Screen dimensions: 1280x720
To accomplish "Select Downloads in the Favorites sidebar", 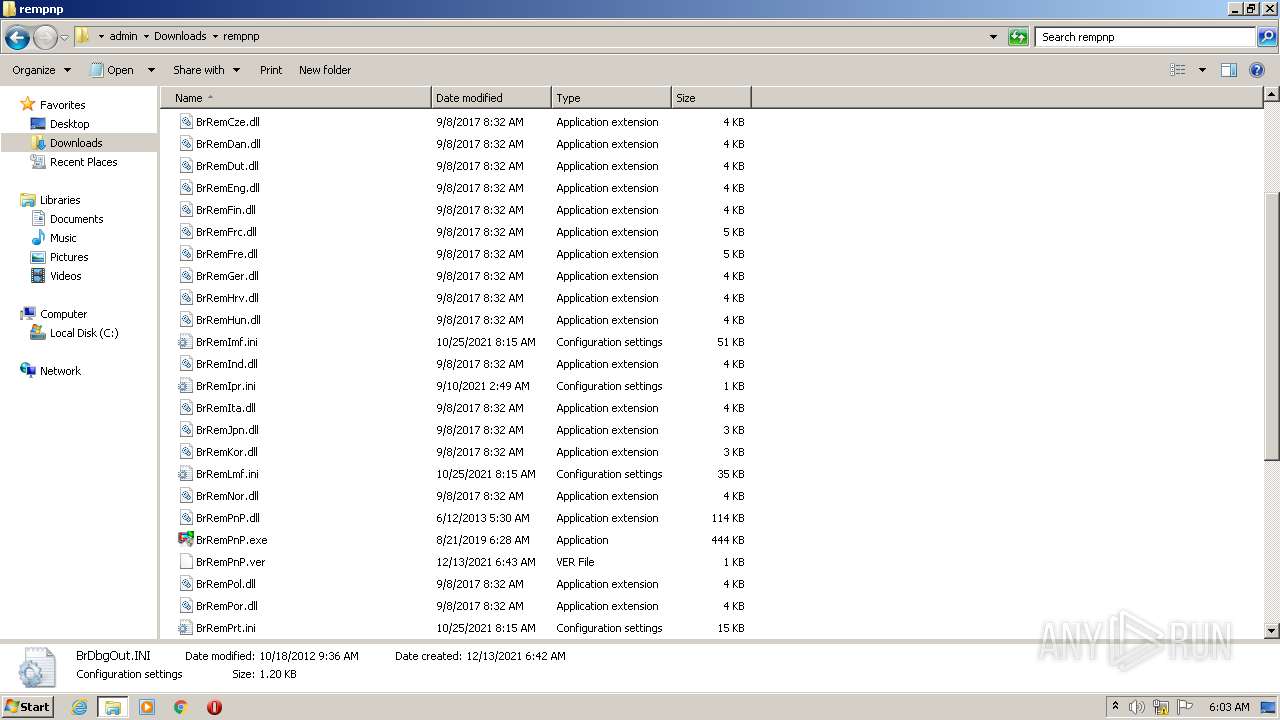I will click(x=76, y=143).
